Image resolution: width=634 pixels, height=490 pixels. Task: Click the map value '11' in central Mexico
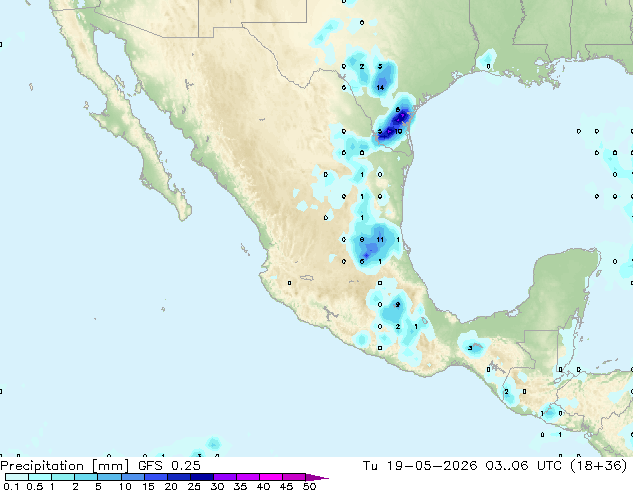[380, 240]
